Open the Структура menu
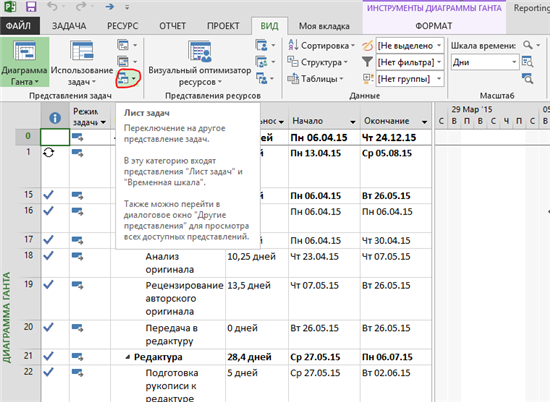The height and width of the screenshot is (402, 550). [318, 62]
